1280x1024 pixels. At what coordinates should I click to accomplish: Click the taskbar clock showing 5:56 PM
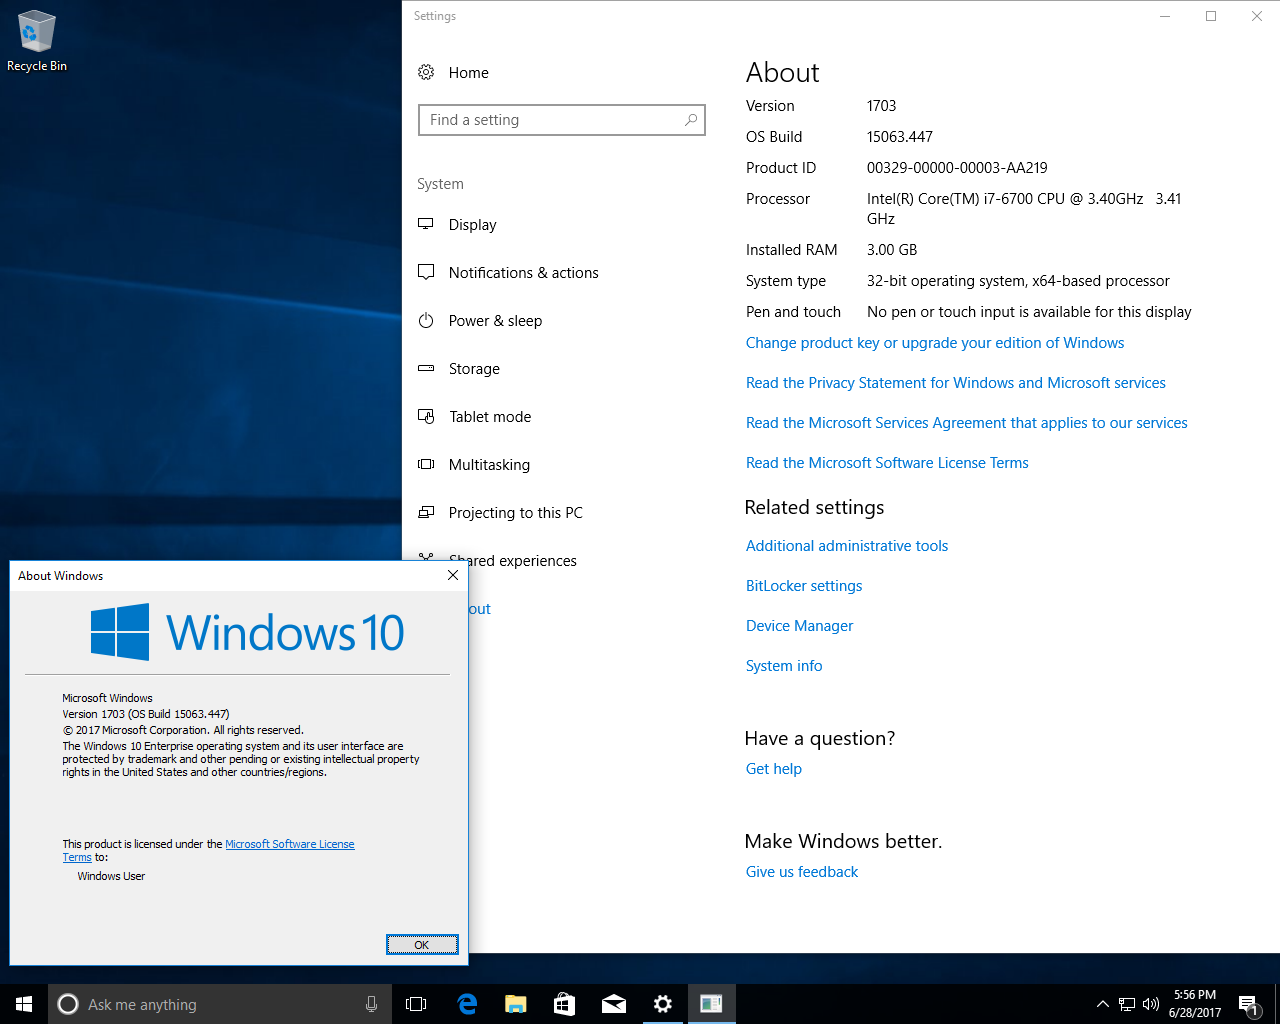(x=1195, y=1004)
